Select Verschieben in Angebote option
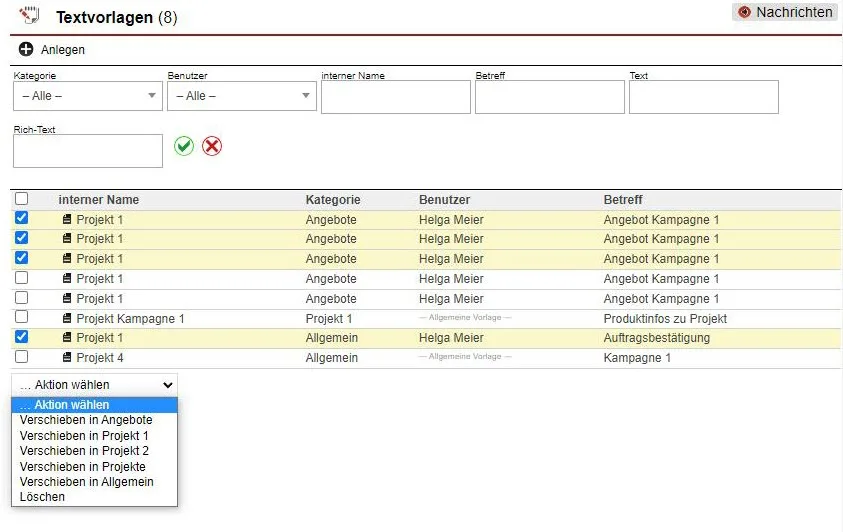 [x=86, y=420]
